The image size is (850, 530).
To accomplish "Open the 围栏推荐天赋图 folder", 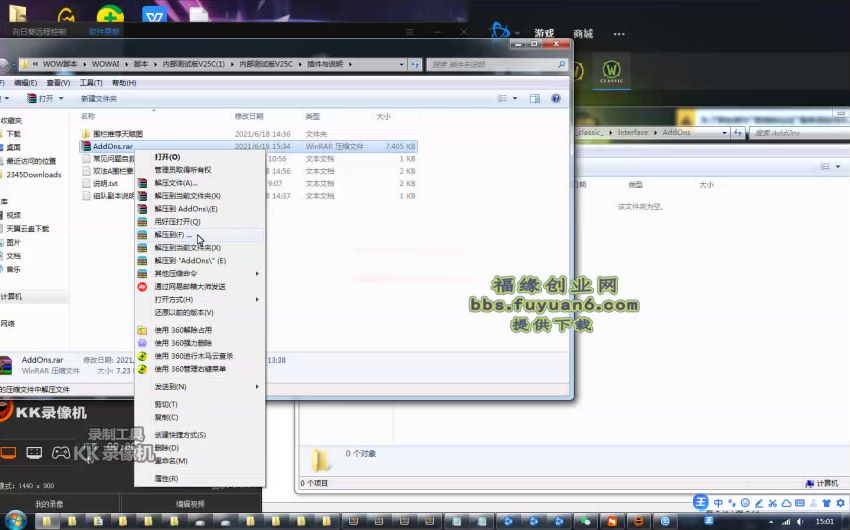I will 117,133.
